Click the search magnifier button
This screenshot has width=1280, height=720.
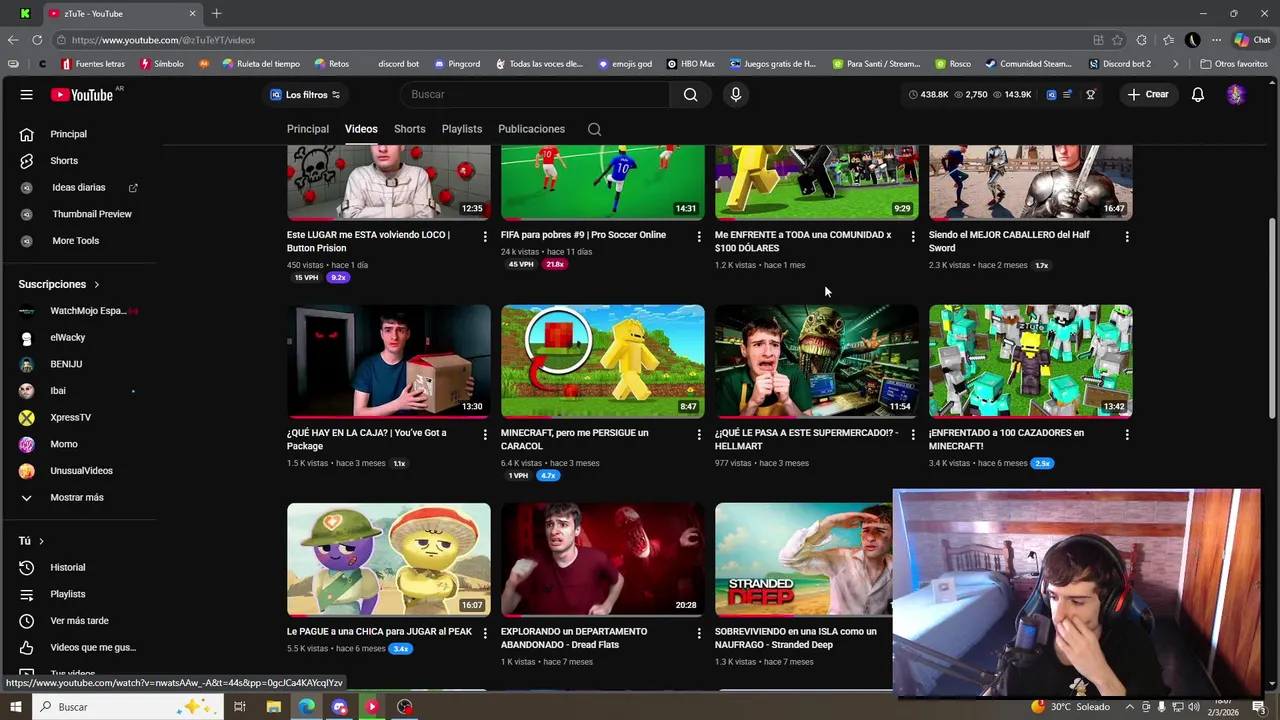[690, 94]
